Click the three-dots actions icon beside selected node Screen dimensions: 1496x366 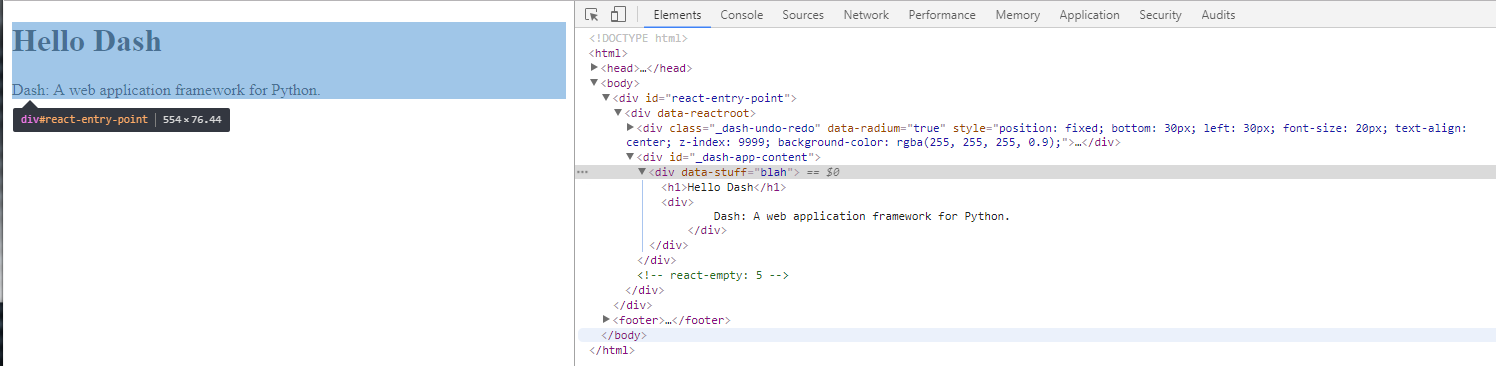coord(582,172)
